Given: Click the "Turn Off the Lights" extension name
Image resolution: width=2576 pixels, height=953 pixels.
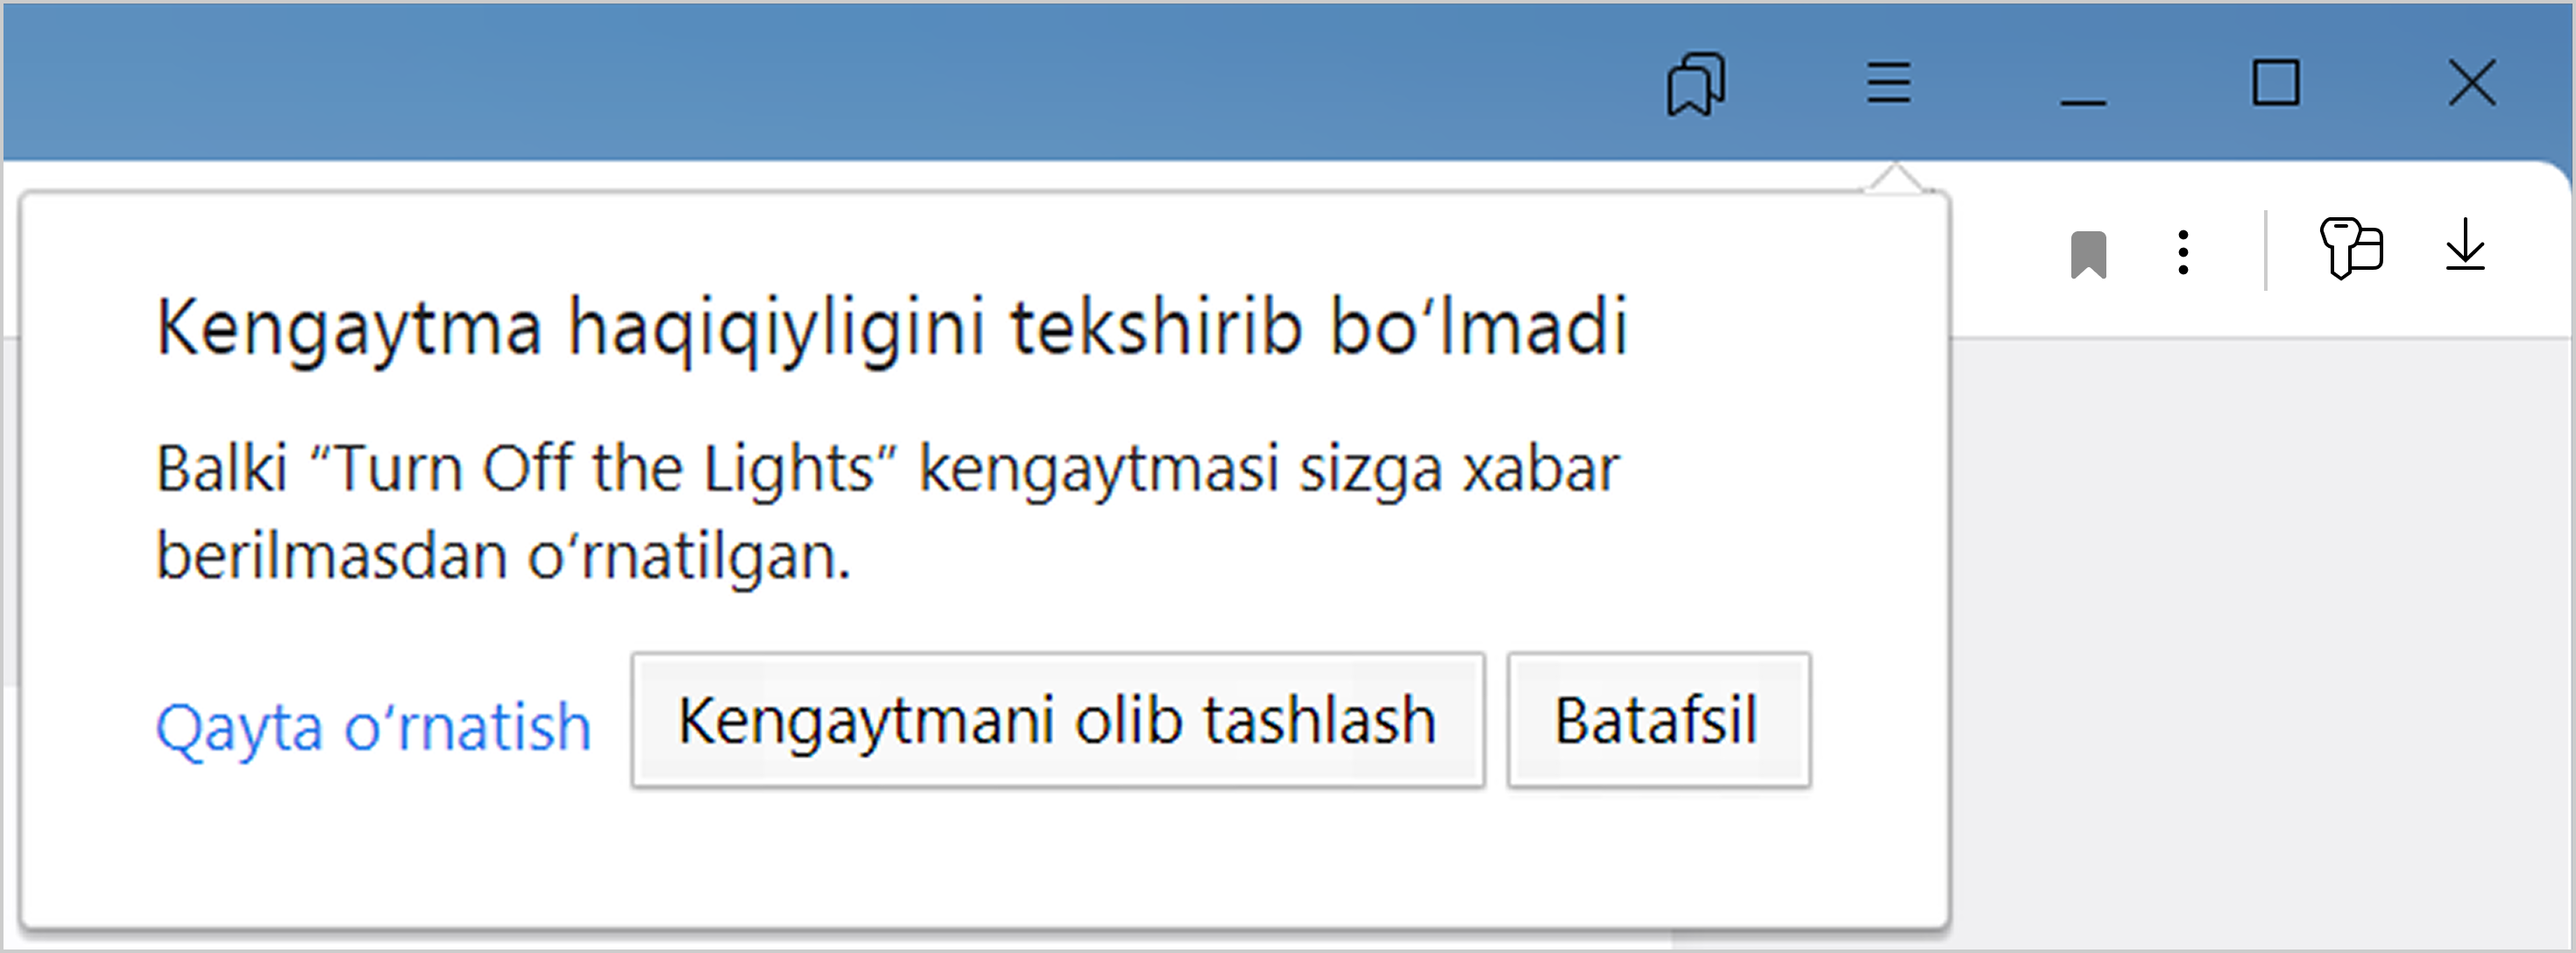Looking at the screenshot, I should pyautogui.click(x=603, y=468).
